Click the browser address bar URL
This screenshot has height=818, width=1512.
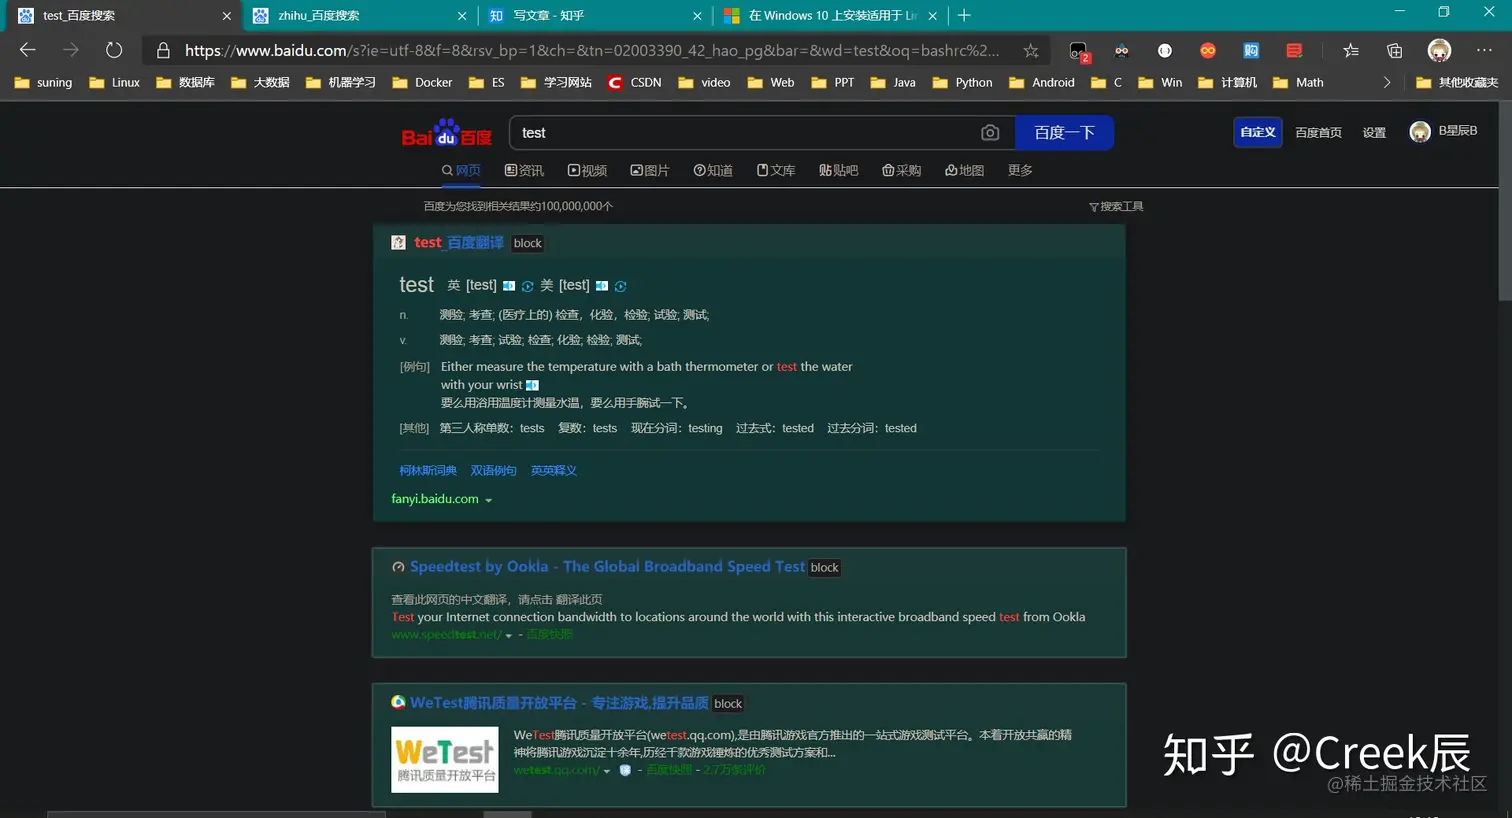(592, 50)
